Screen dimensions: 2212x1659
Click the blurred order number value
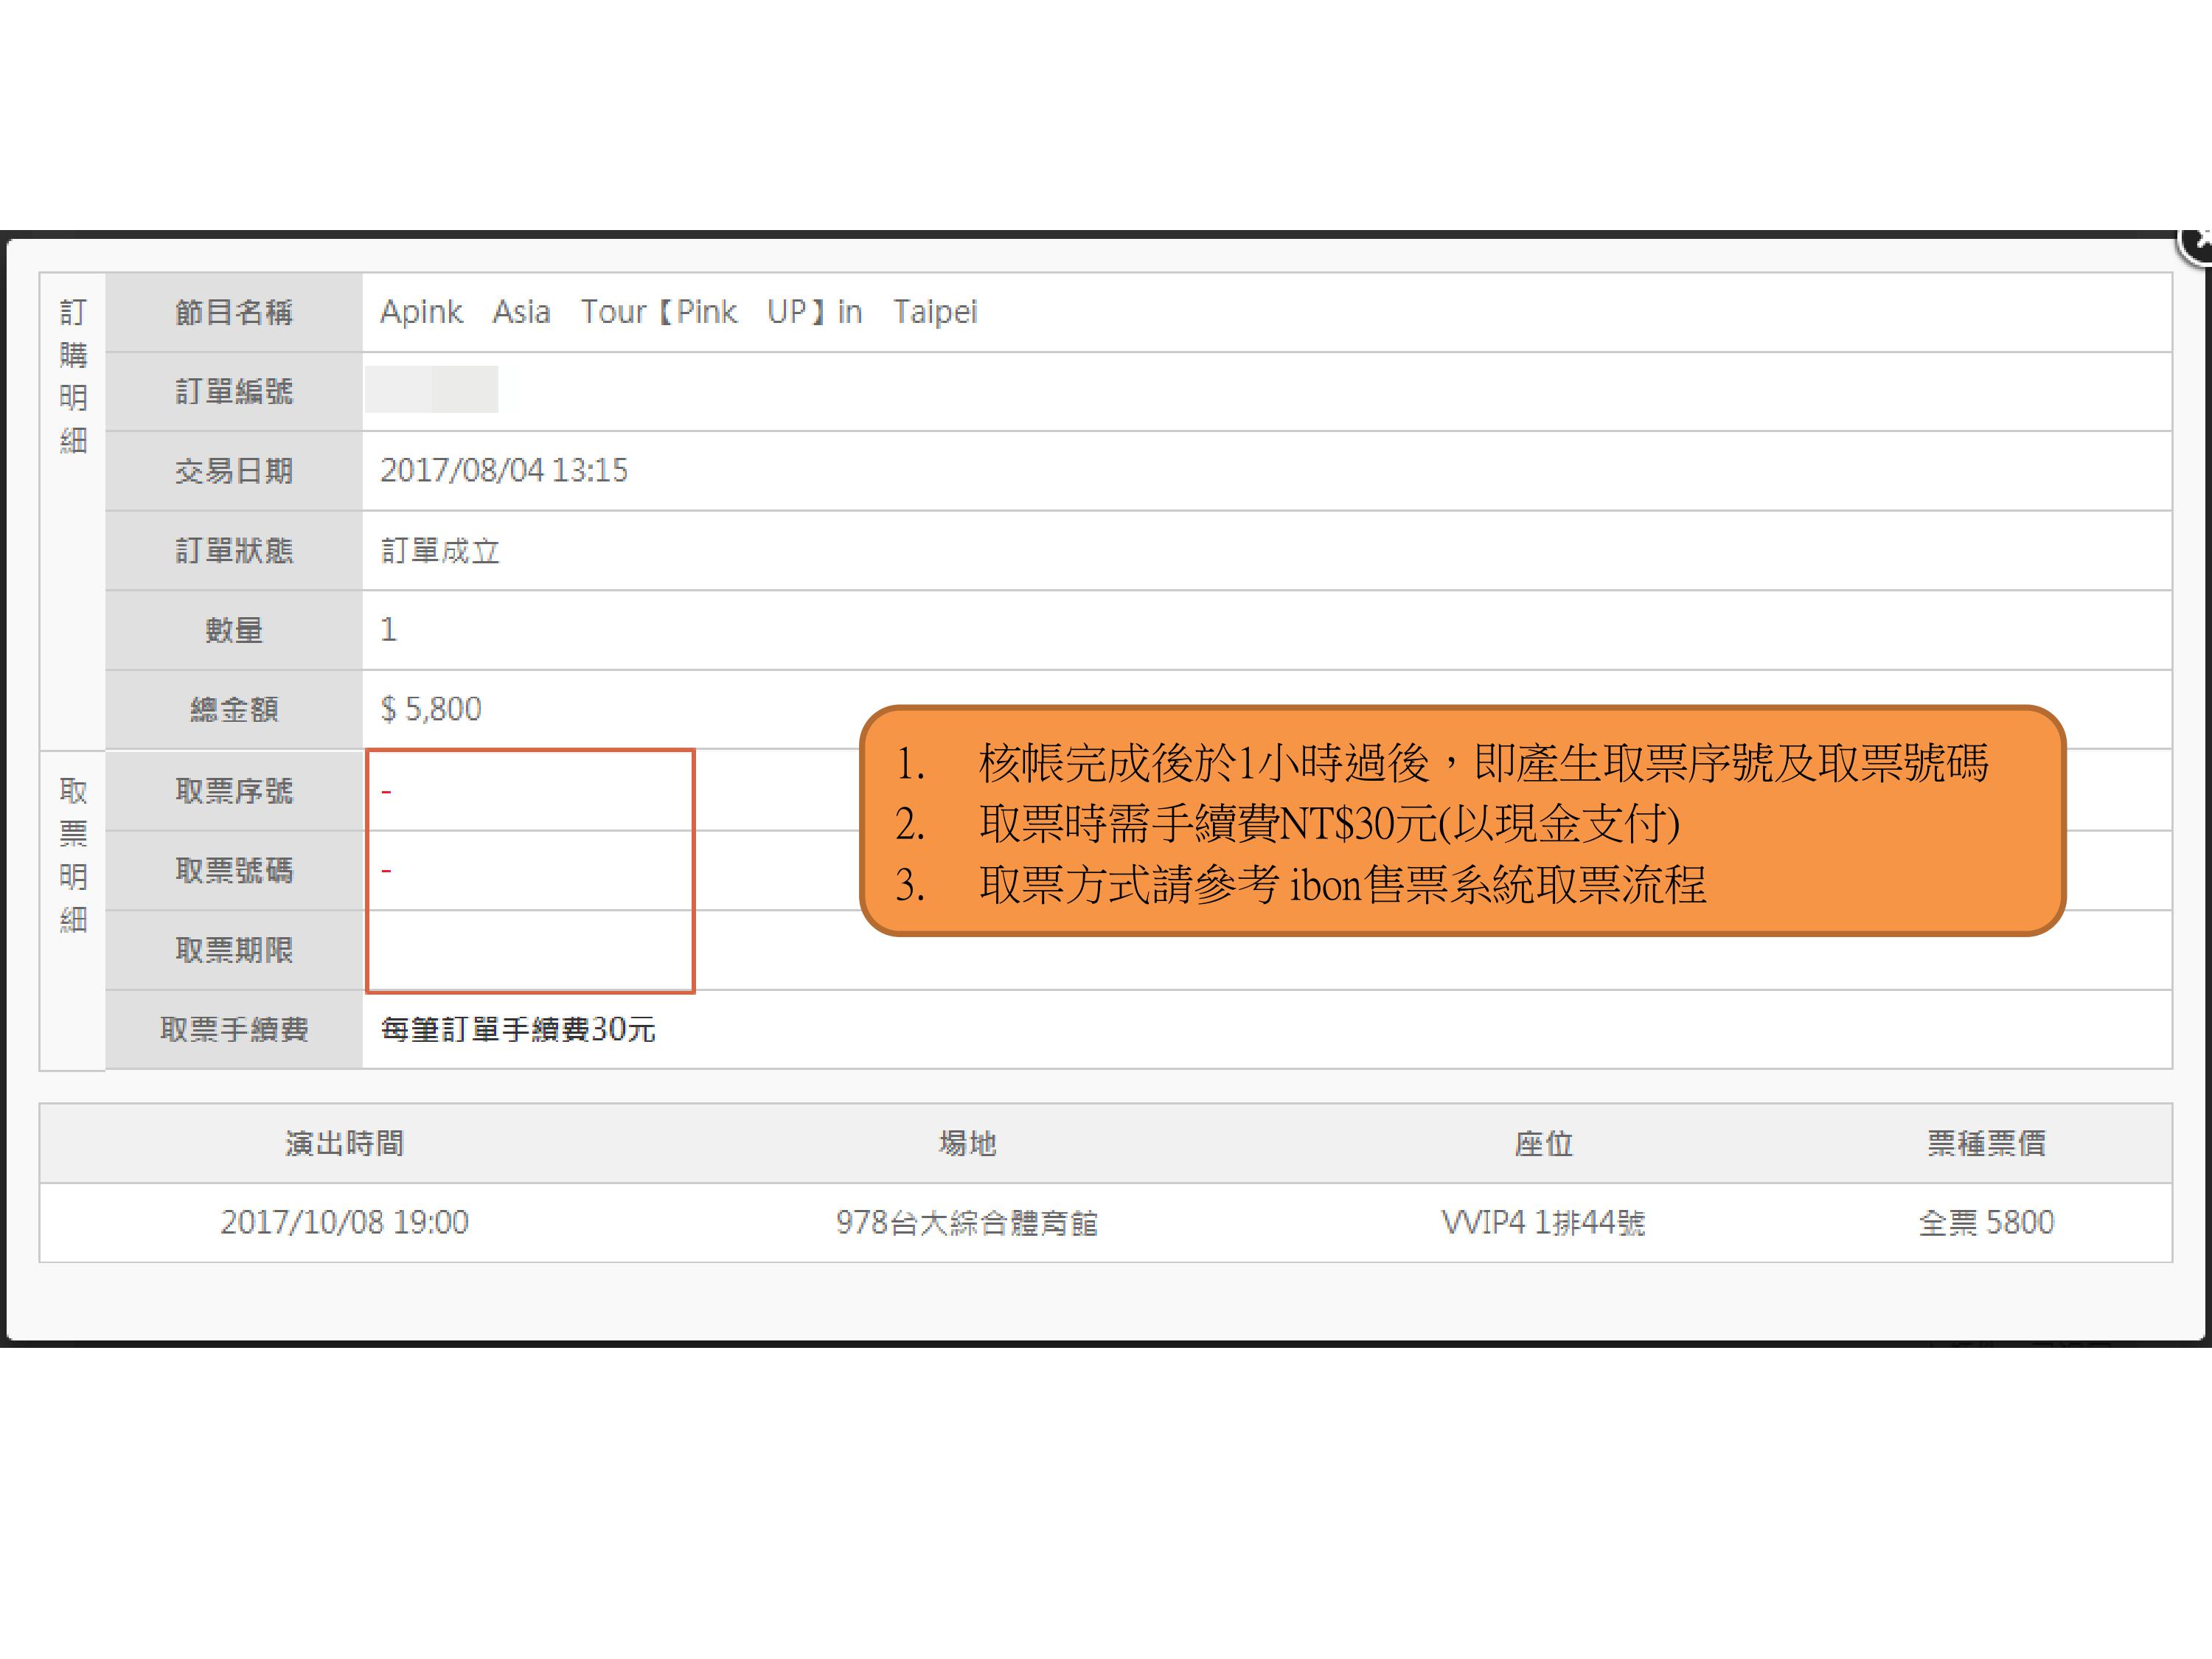click(431, 389)
